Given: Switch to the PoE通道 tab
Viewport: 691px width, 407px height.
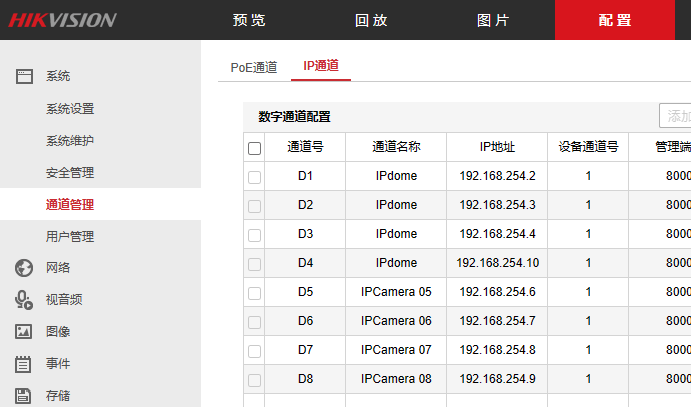Looking at the screenshot, I should pos(253,67).
